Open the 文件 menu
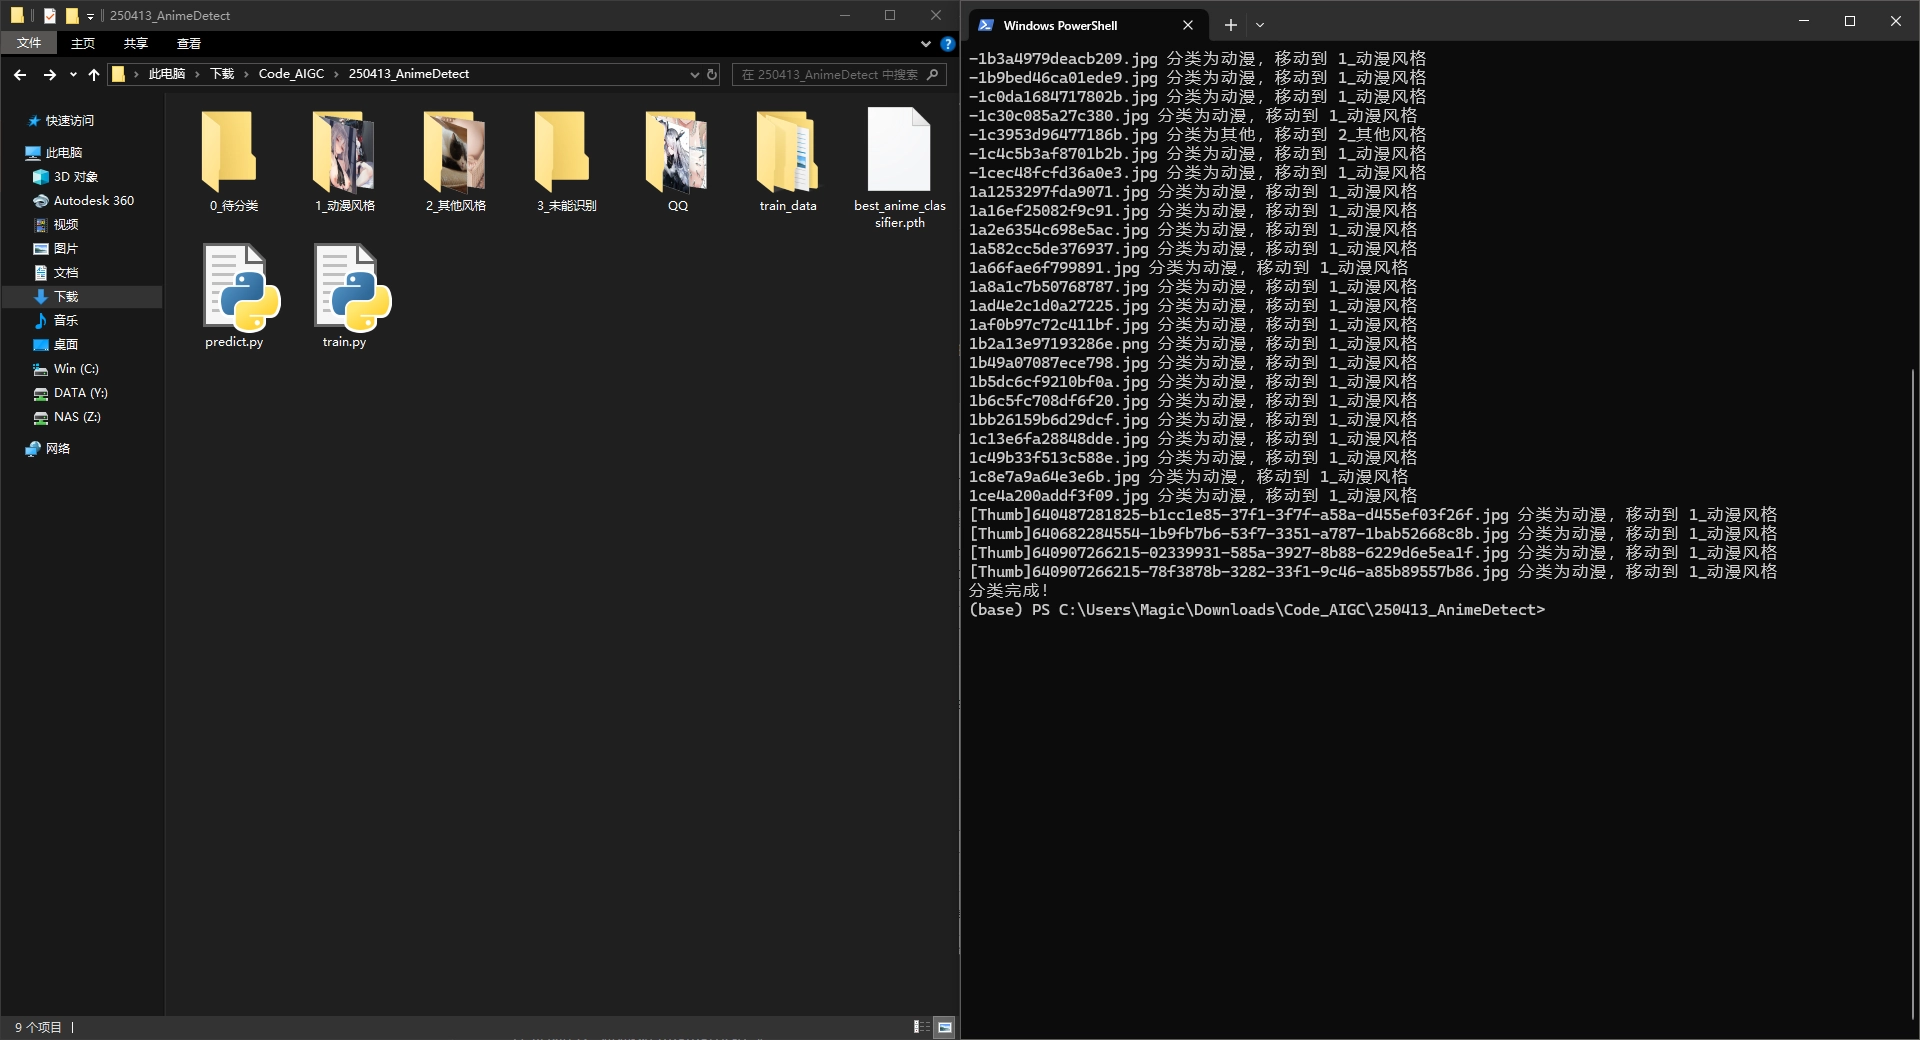This screenshot has height=1040, width=1920. (29, 44)
